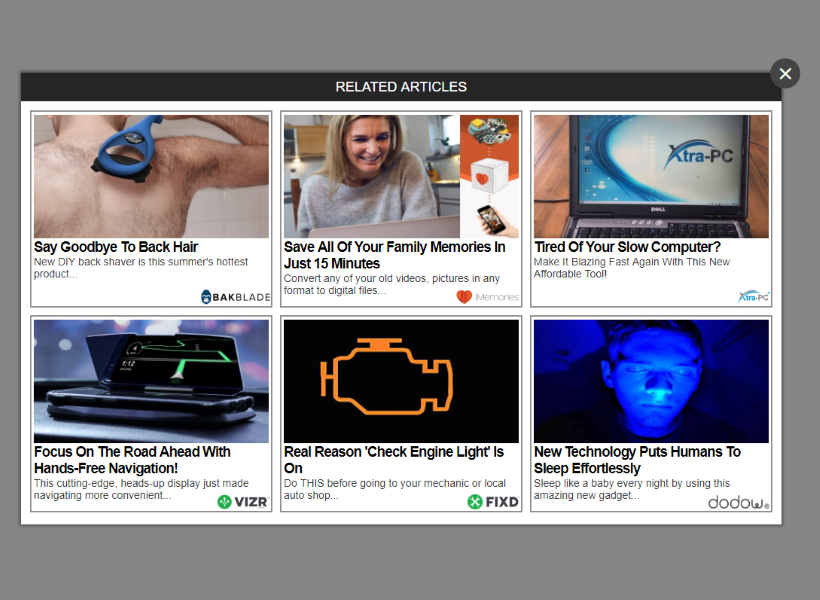Open the Xtra-PC laptop screen thumbnail
Screen dimensions: 820x600
pos(651,176)
